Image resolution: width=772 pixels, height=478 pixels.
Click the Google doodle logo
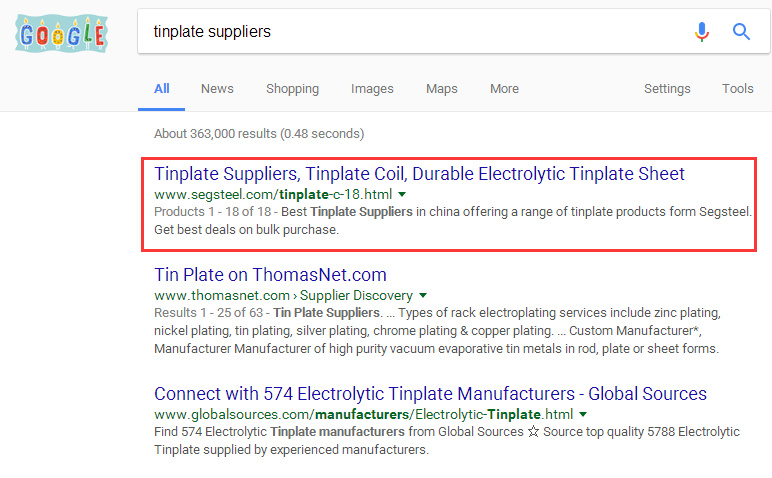pyautogui.click(x=61, y=34)
